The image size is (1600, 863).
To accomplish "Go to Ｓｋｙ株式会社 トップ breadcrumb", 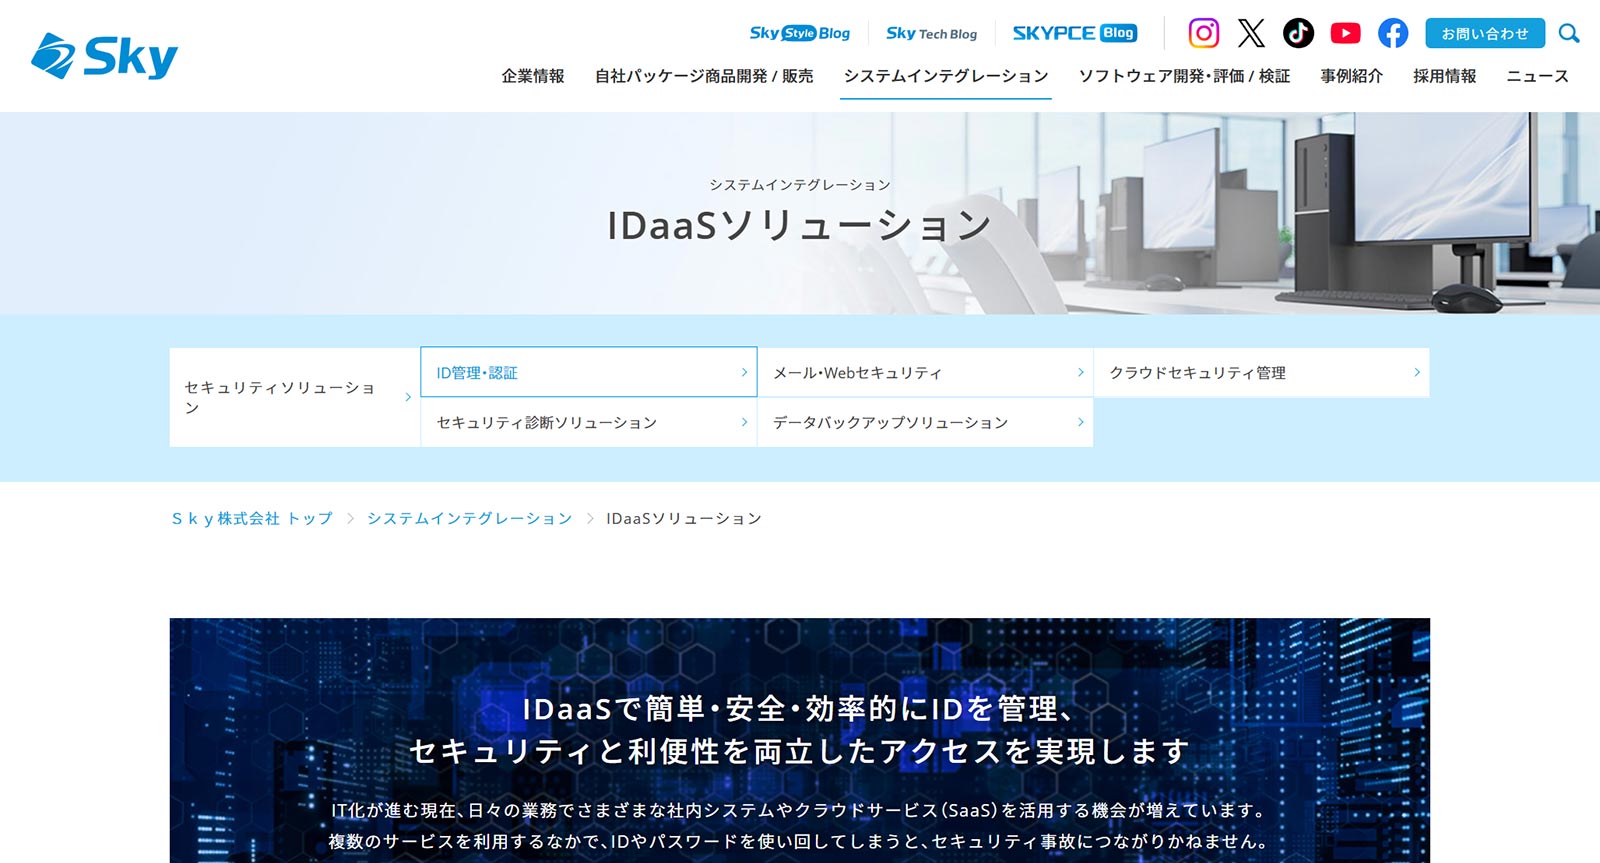I will 252,518.
